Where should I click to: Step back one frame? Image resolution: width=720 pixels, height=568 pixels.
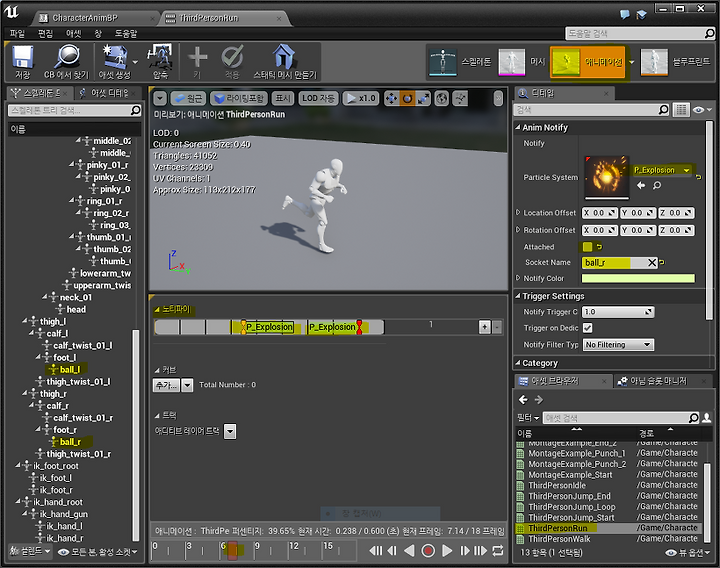tap(392, 550)
